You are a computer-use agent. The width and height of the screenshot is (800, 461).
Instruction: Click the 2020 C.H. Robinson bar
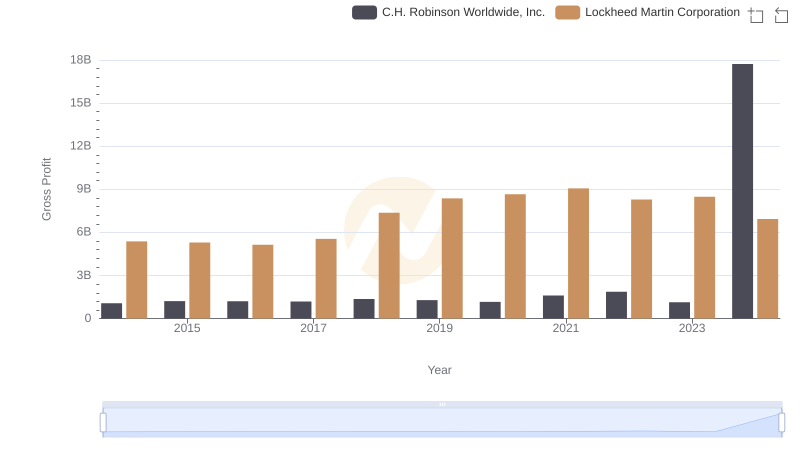(490, 310)
